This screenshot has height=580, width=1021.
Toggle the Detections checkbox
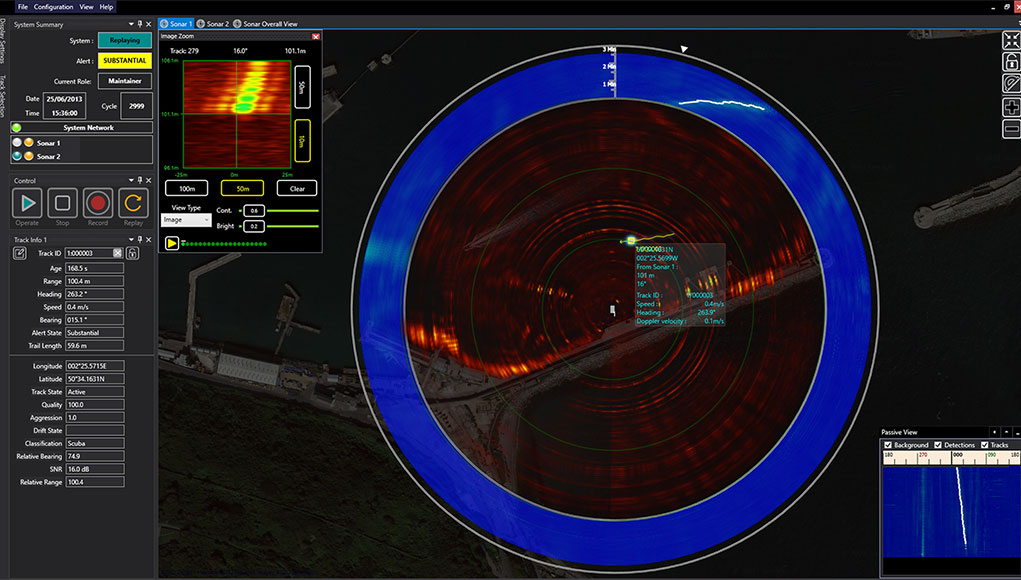point(938,445)
